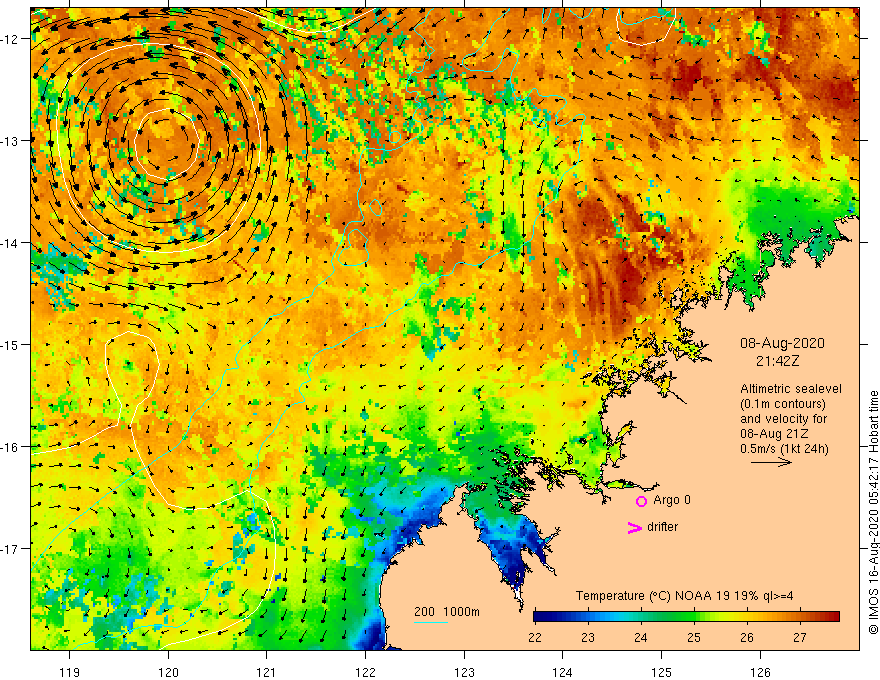880x680 pixels.
Task: Click the cyan 200 1000m depth contour line sample
Action: (x=431, y=622)
